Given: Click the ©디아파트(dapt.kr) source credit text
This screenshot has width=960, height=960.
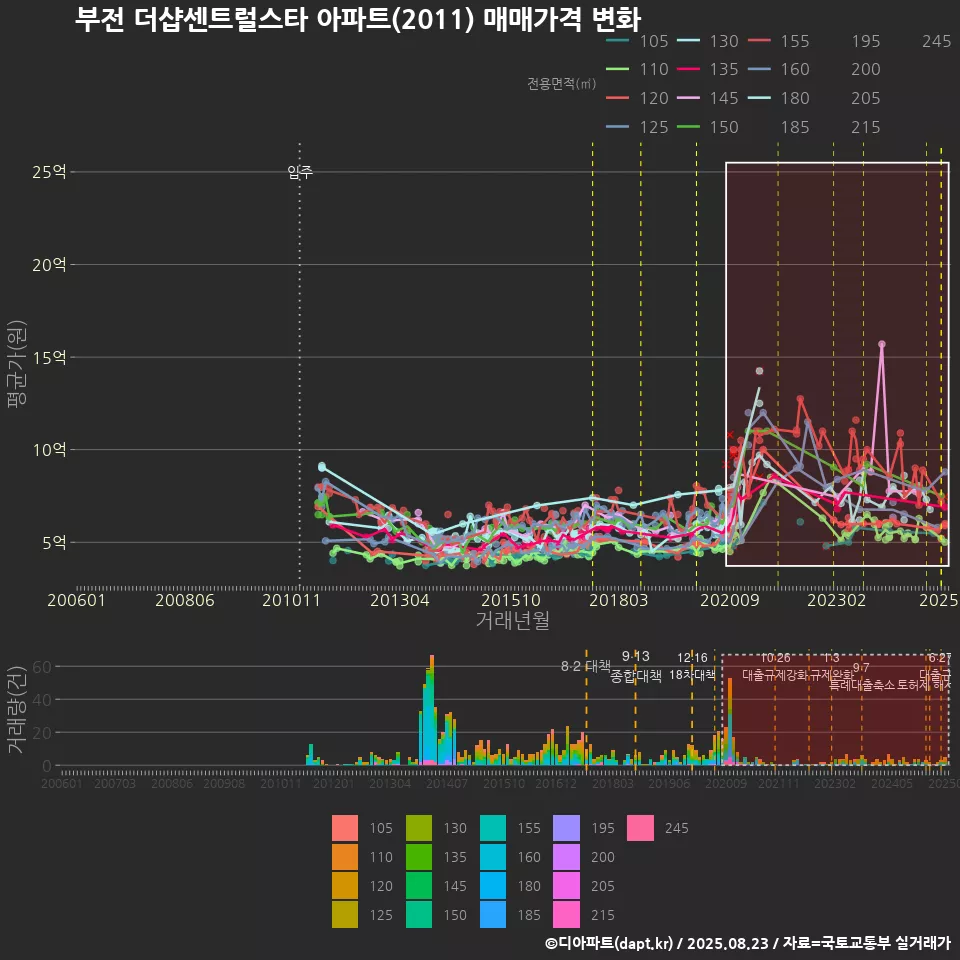Looking at the screenshot, I should pos(747,943).
